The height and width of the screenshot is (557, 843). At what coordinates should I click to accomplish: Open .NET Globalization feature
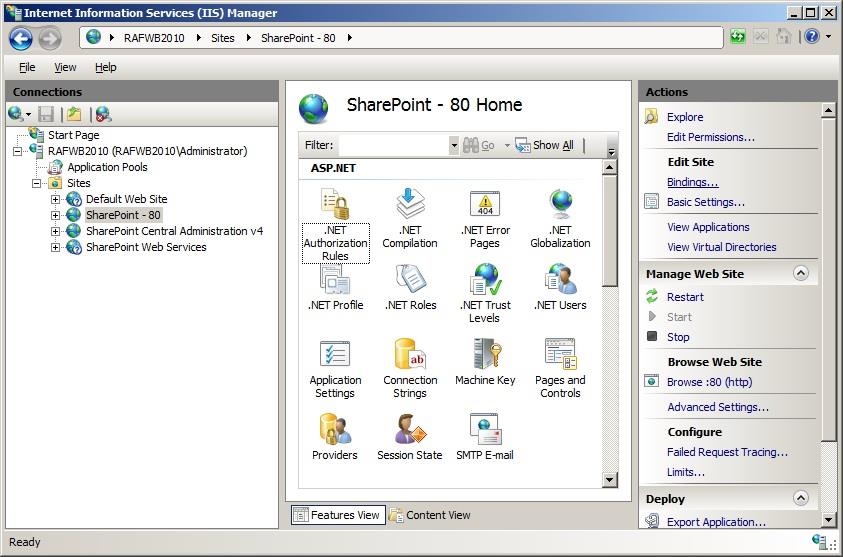(x=560, y=219)
